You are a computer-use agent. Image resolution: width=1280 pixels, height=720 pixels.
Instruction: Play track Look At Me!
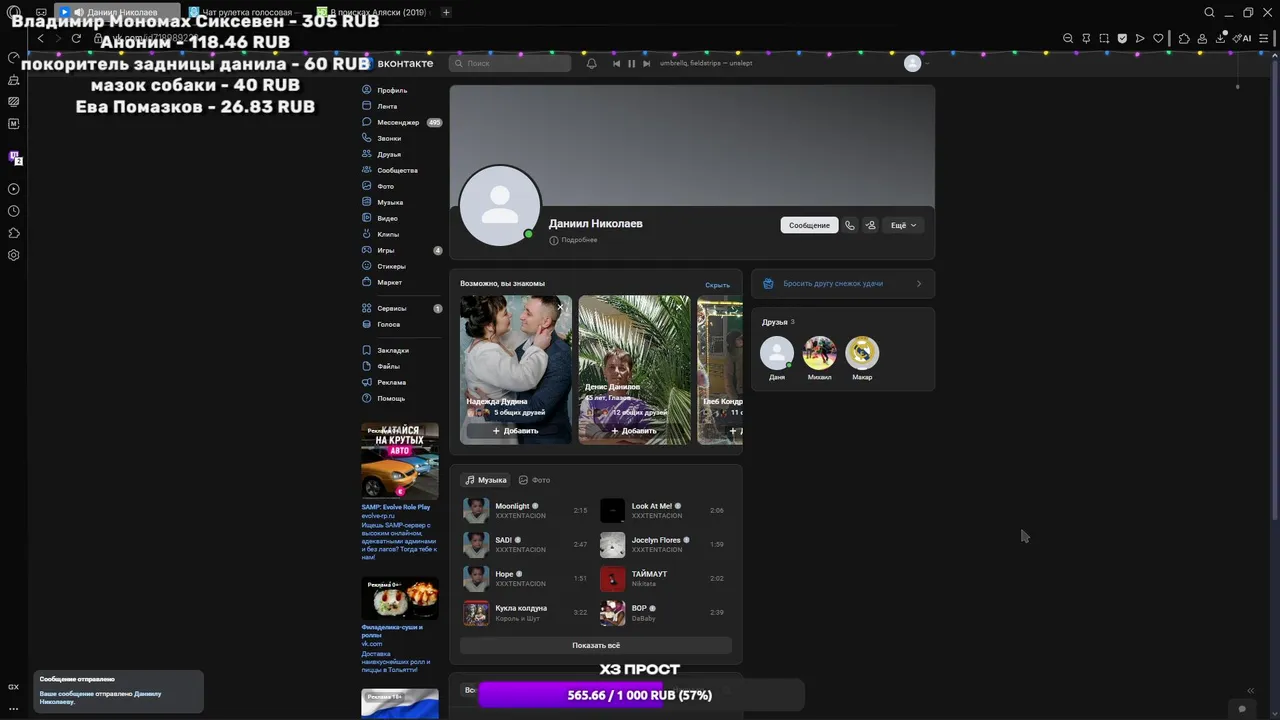click(x=612, y=510)
